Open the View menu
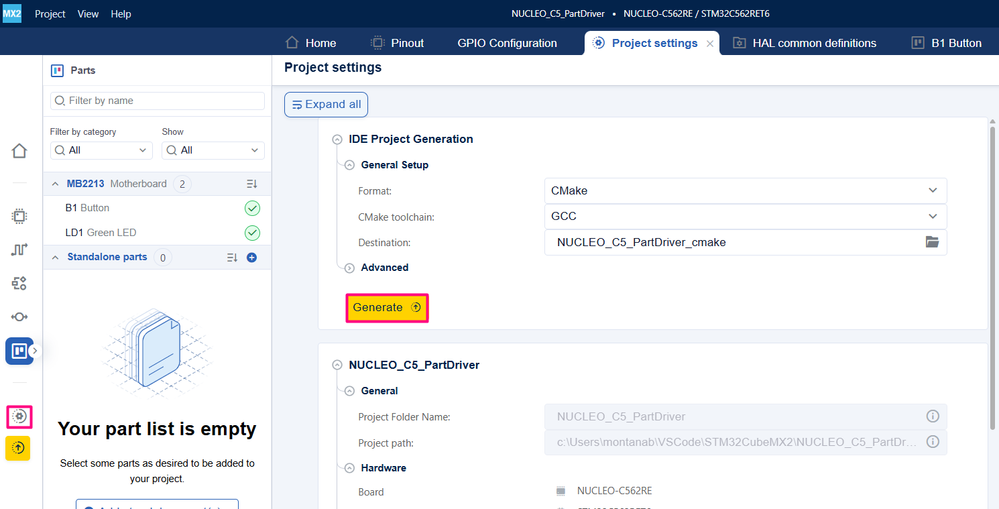This screenshot has height=509, width=999. [x=88, y=14]
